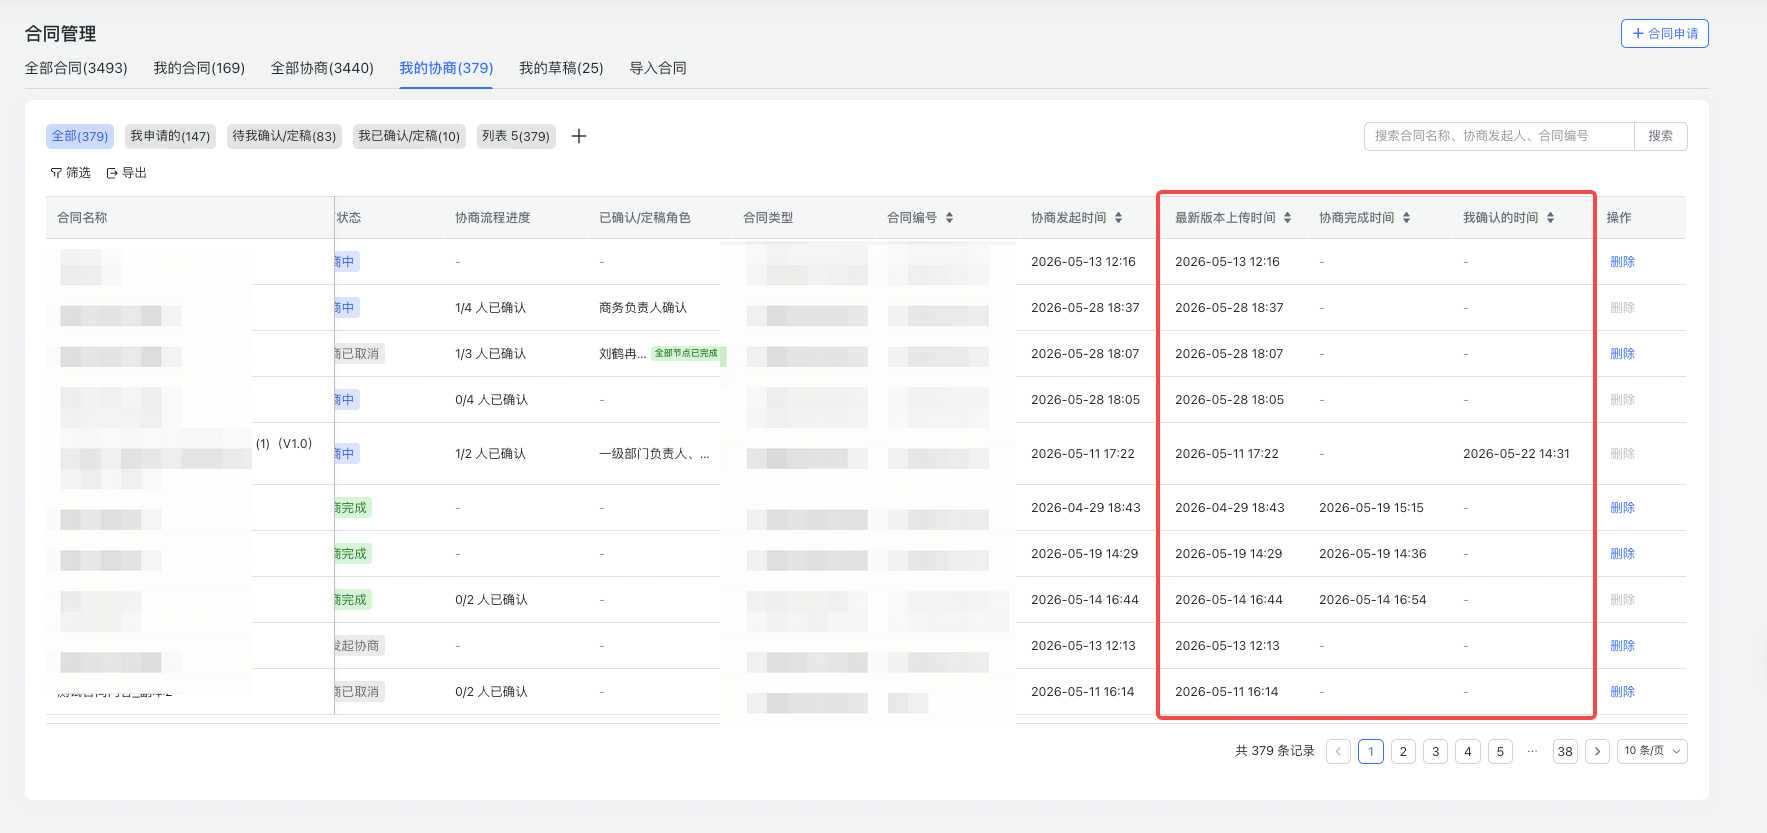Click the pagination ellipsis to jump pages
1767x833 pixels.
coord(1532,751)
